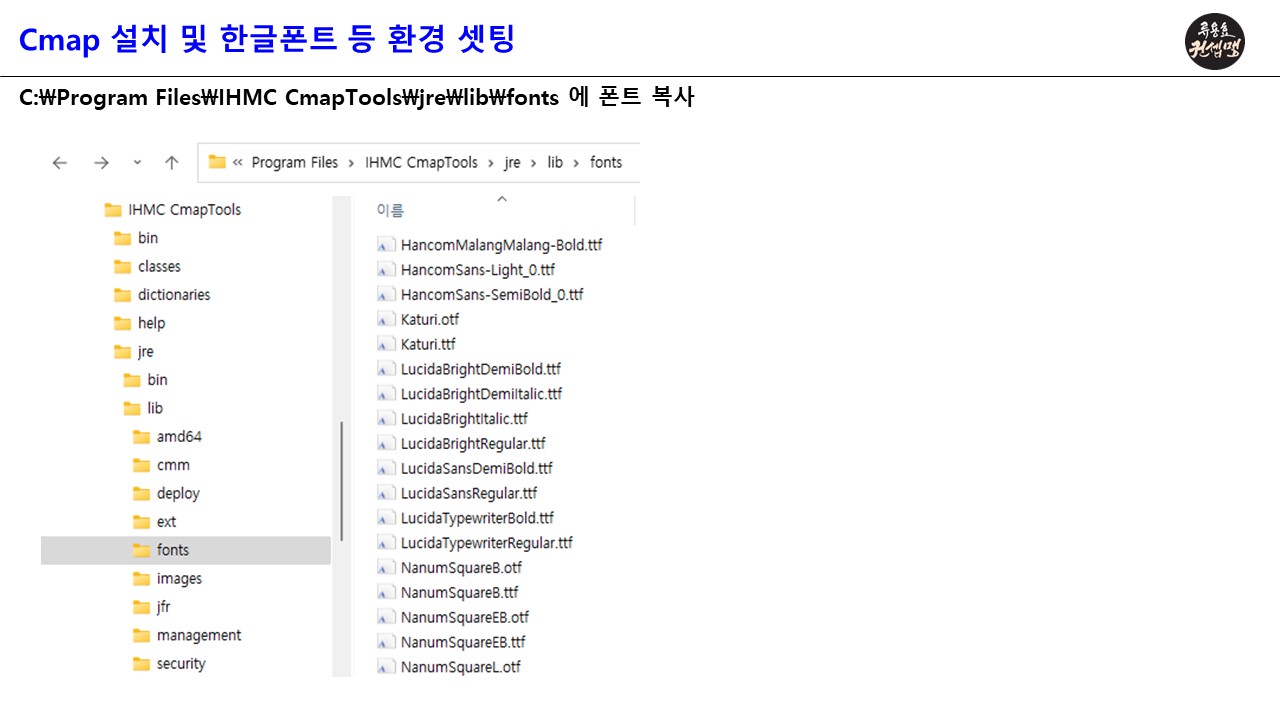The image size is (1280, 720).
Task: Open chevron between jre and lib
Action: [534, 163]
